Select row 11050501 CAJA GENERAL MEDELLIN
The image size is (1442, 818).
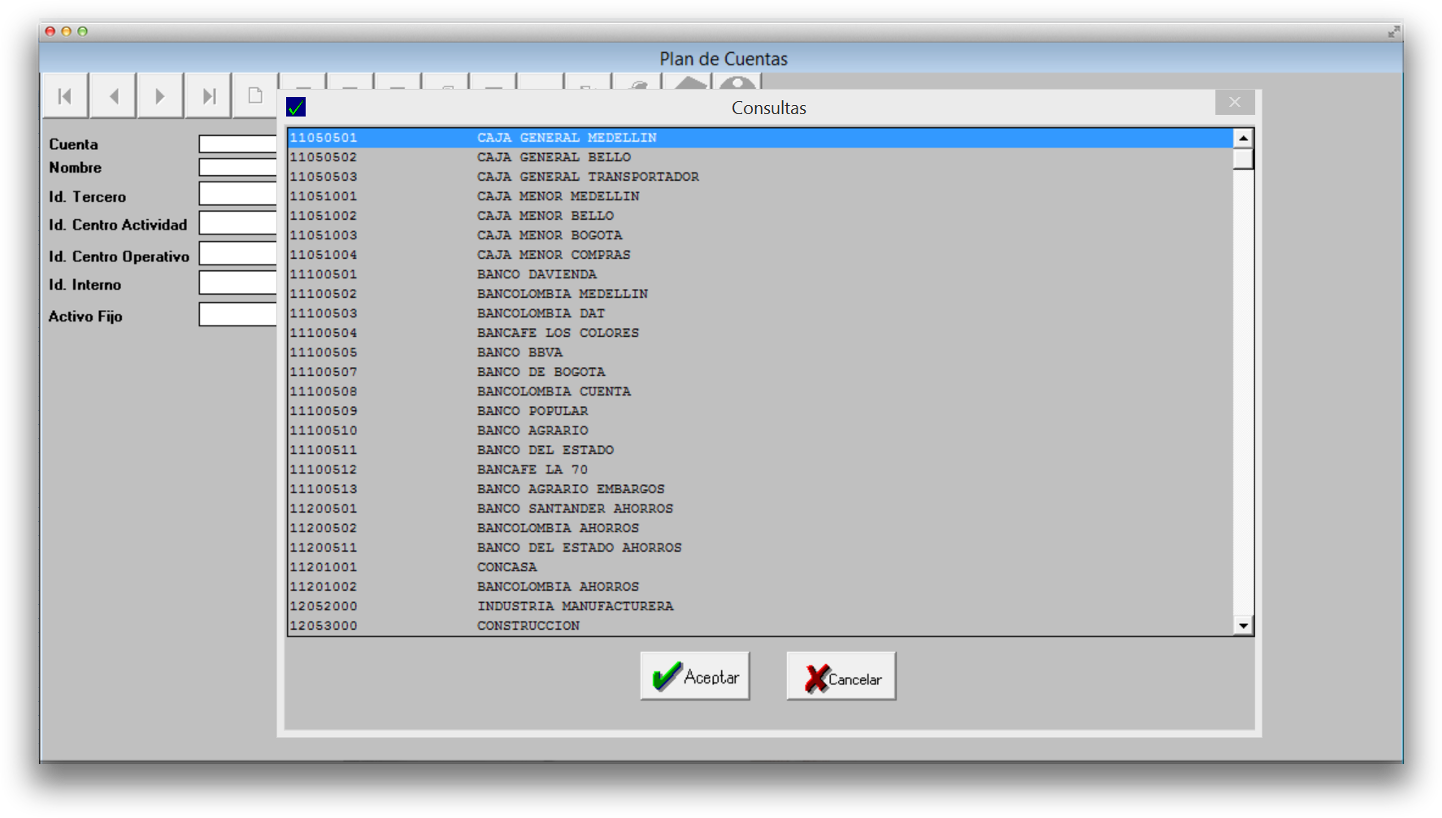tap(760, 138)
